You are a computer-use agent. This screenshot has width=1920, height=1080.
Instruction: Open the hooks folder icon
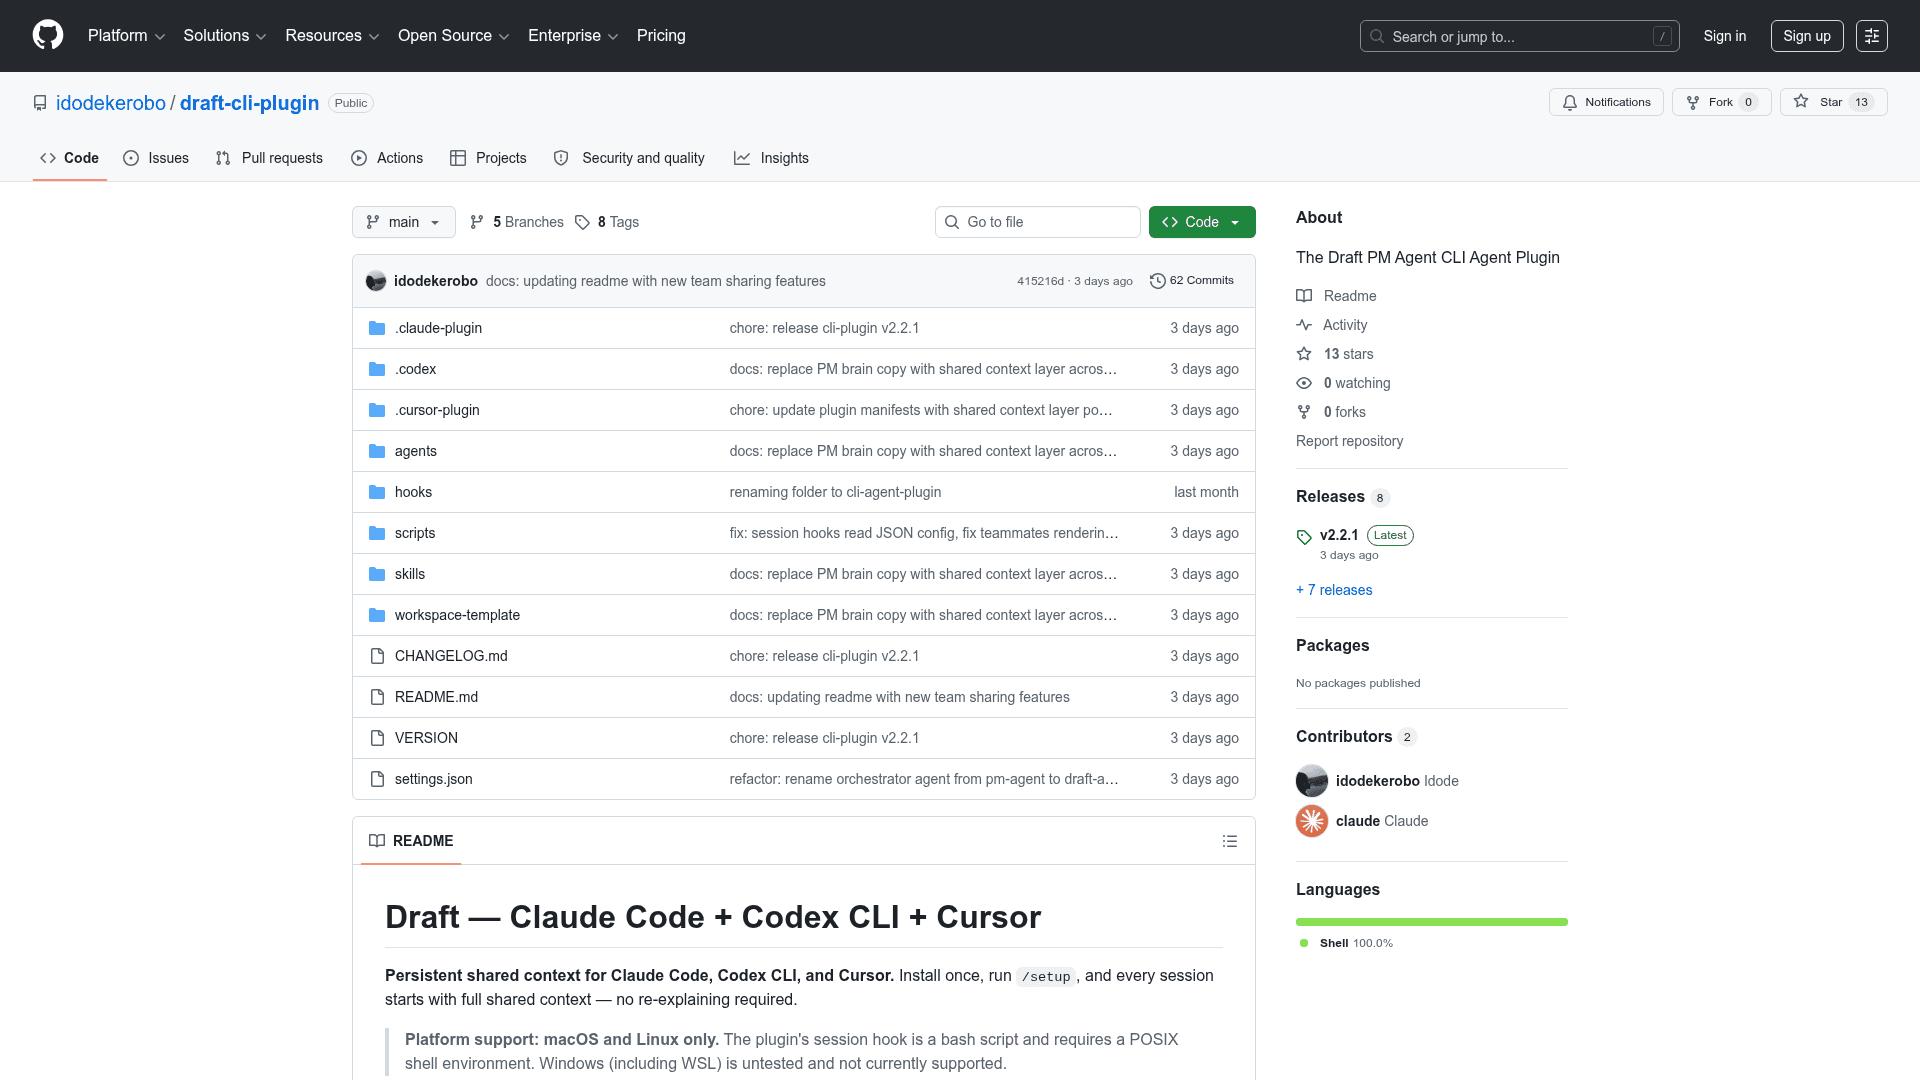pos(377,492)
